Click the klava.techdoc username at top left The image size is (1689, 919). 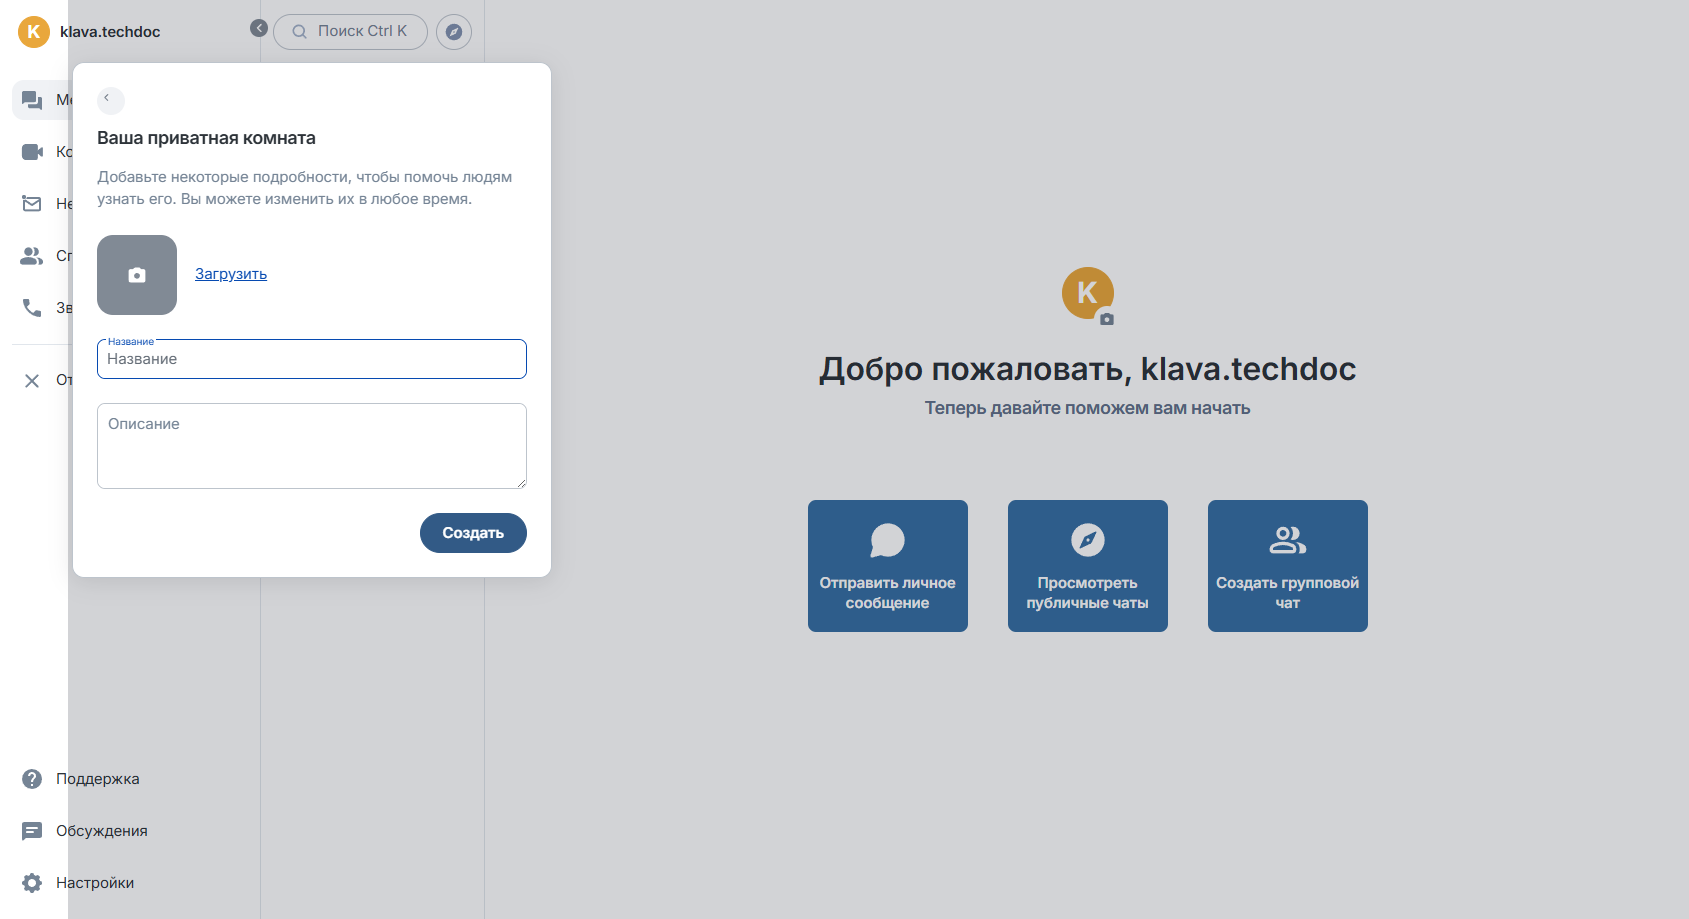tap(110, 32)
